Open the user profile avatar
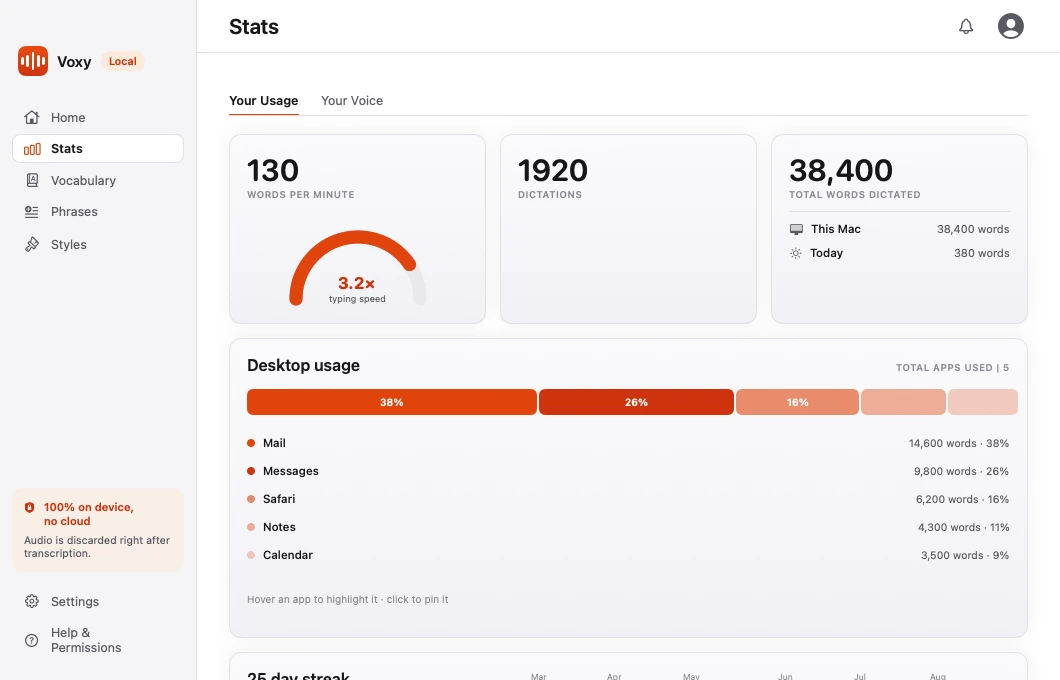This screenshot has height=680, width=1060. [x=1011, y=26]
